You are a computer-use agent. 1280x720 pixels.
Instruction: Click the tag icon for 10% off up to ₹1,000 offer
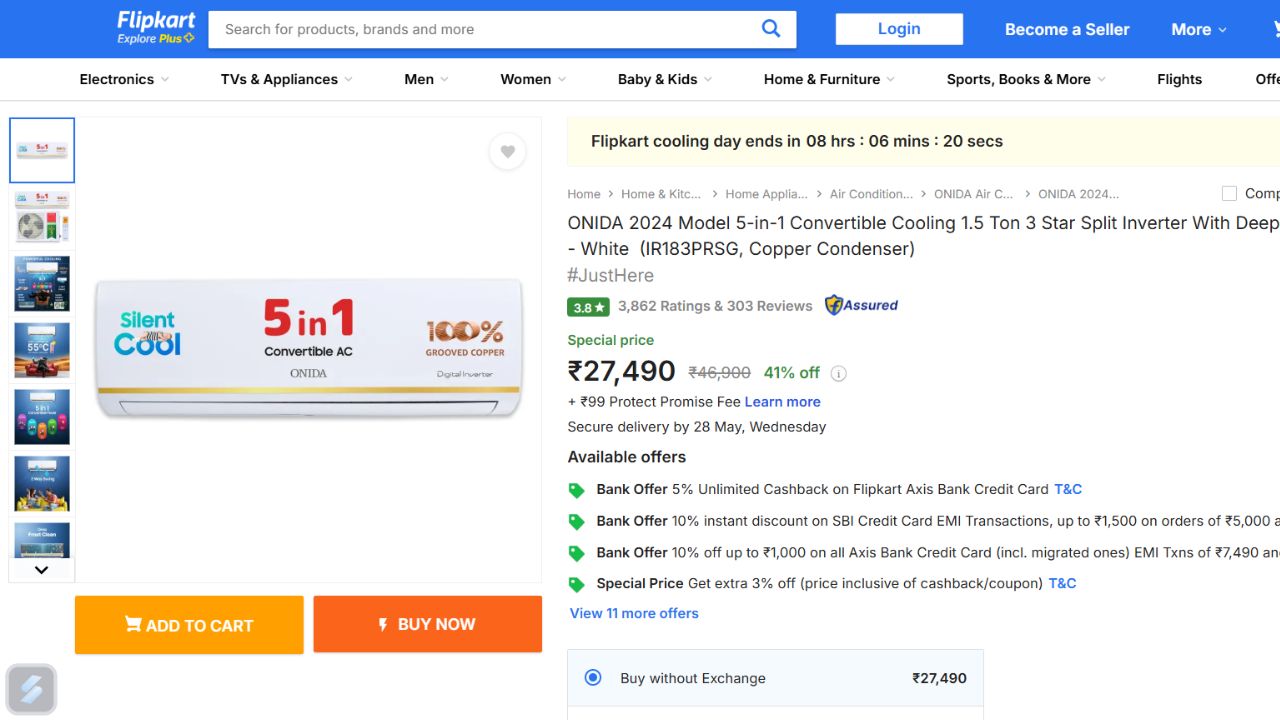(x=576, y=553)
